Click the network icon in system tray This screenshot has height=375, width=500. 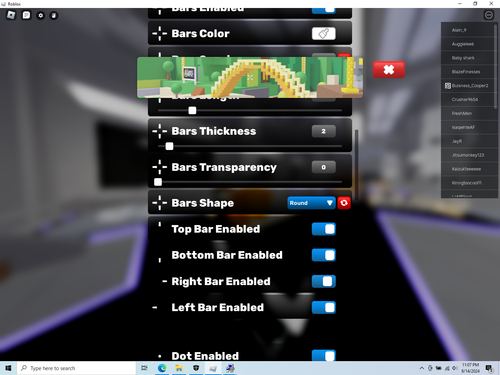point(447,368)
